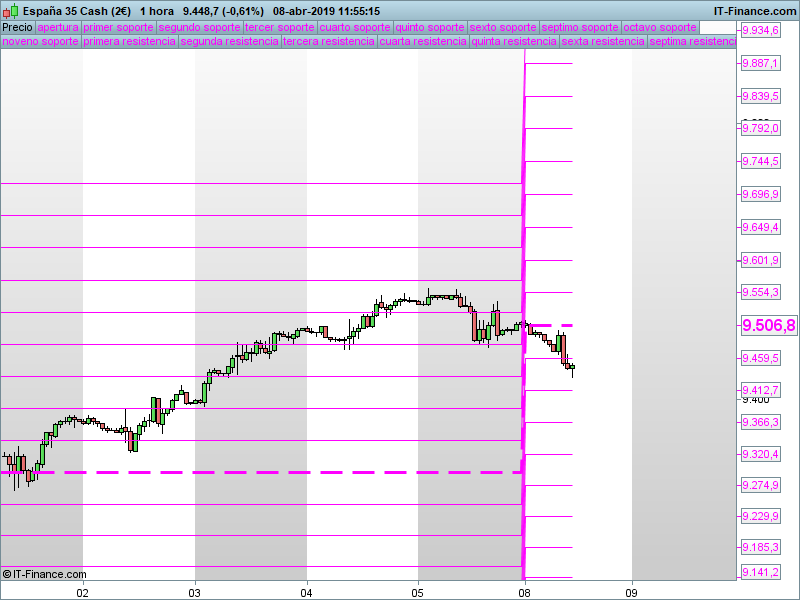Click the candlestick icon beside España 35 Cash
Screen dimensions: 800x600
click(11, 11)
